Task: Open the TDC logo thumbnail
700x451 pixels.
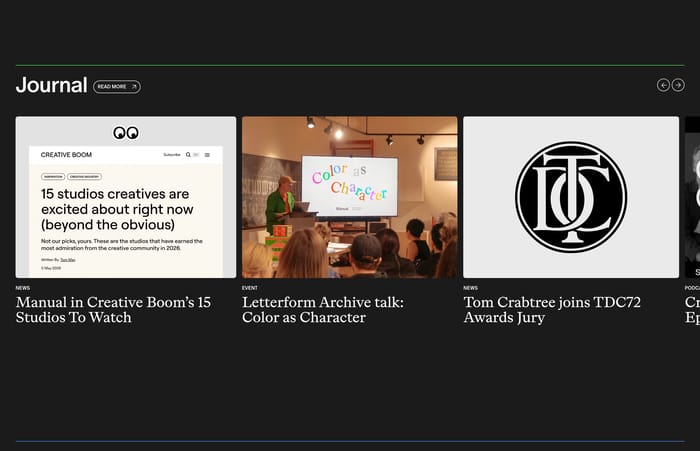Action: click(x=571, y=197)
